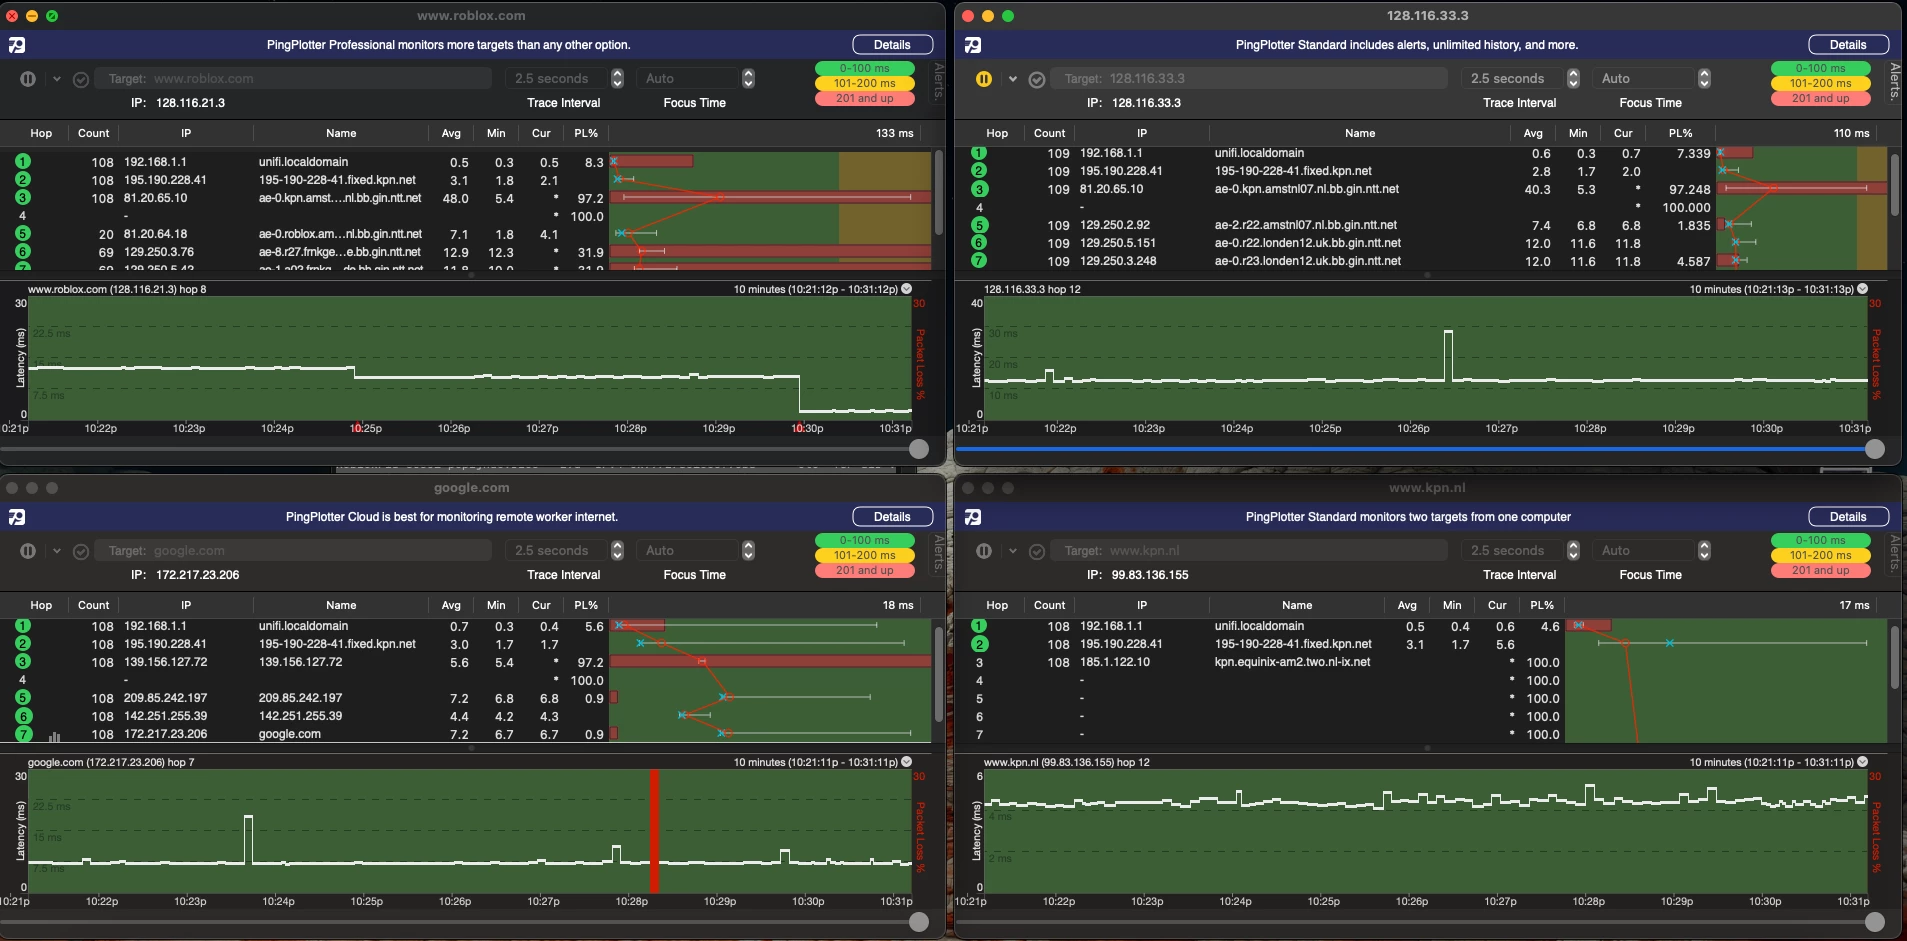Click Details in the google.com window

click(892, 517)
